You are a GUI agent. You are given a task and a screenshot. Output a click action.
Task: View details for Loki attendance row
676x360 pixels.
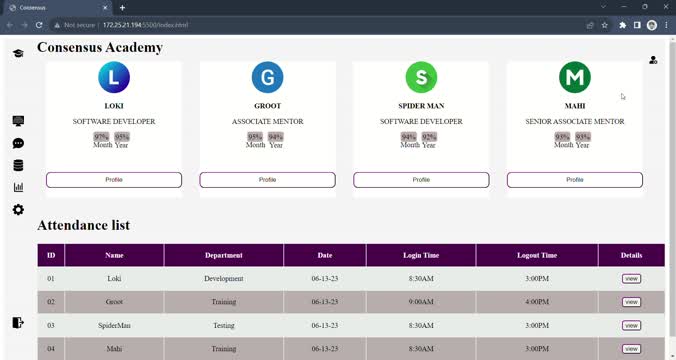pyautogui.click(x=631, y=279)
